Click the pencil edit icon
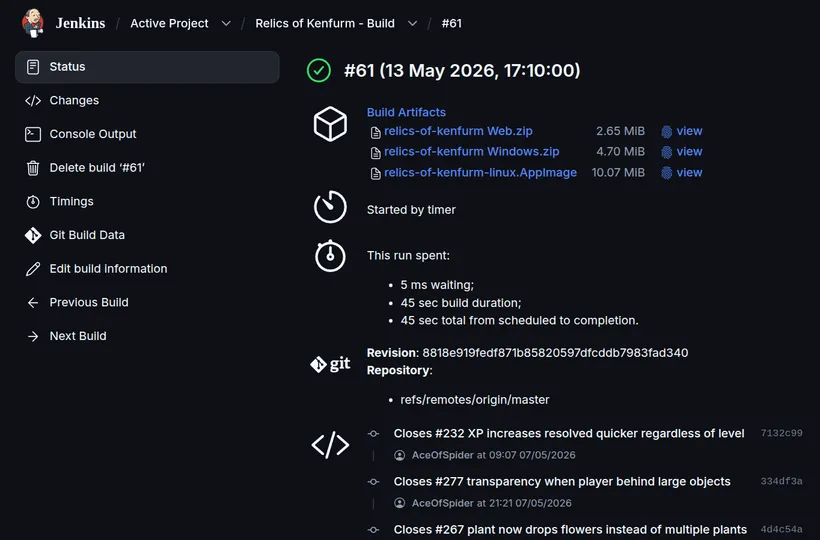Viewport: 820px width, 540px height. click(x=33, y=269)
